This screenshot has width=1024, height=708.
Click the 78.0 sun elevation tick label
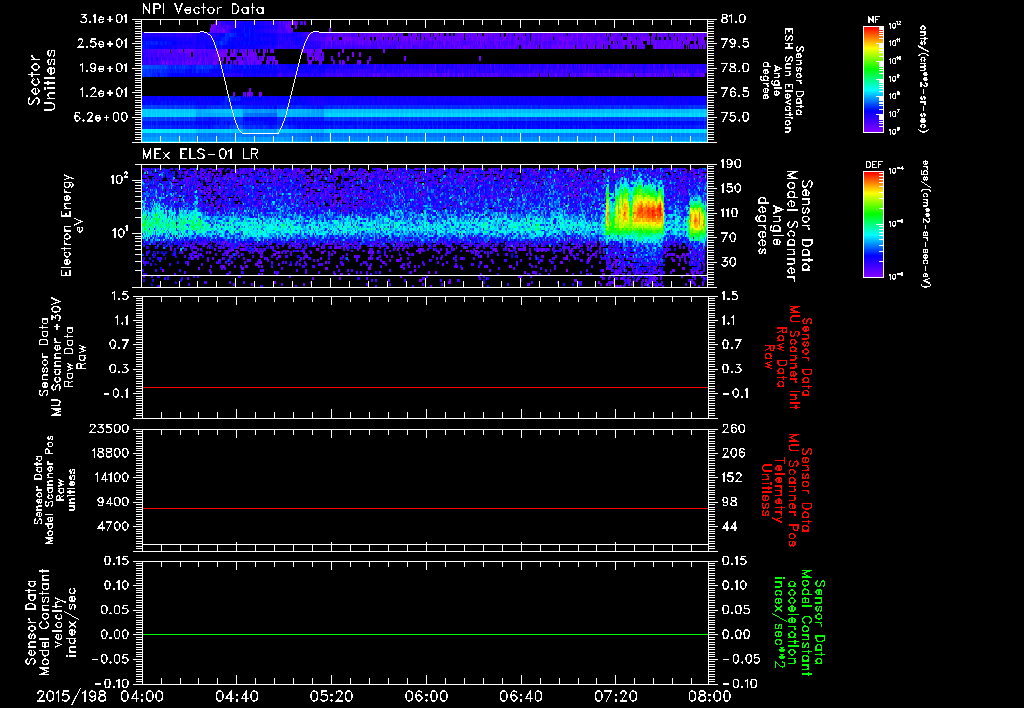(735, 68)
